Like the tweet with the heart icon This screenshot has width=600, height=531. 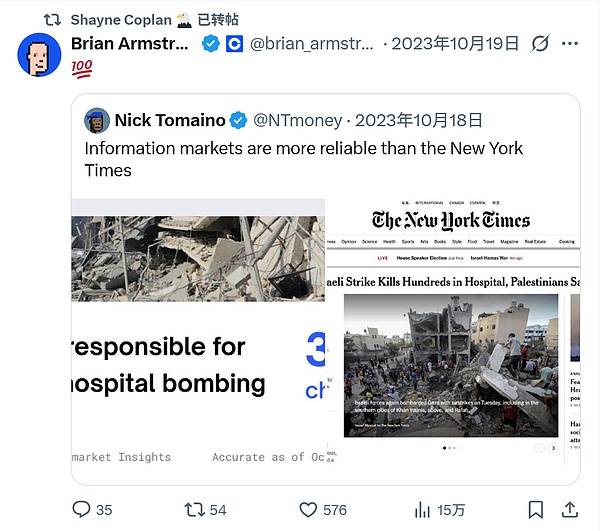click(309, 509)
